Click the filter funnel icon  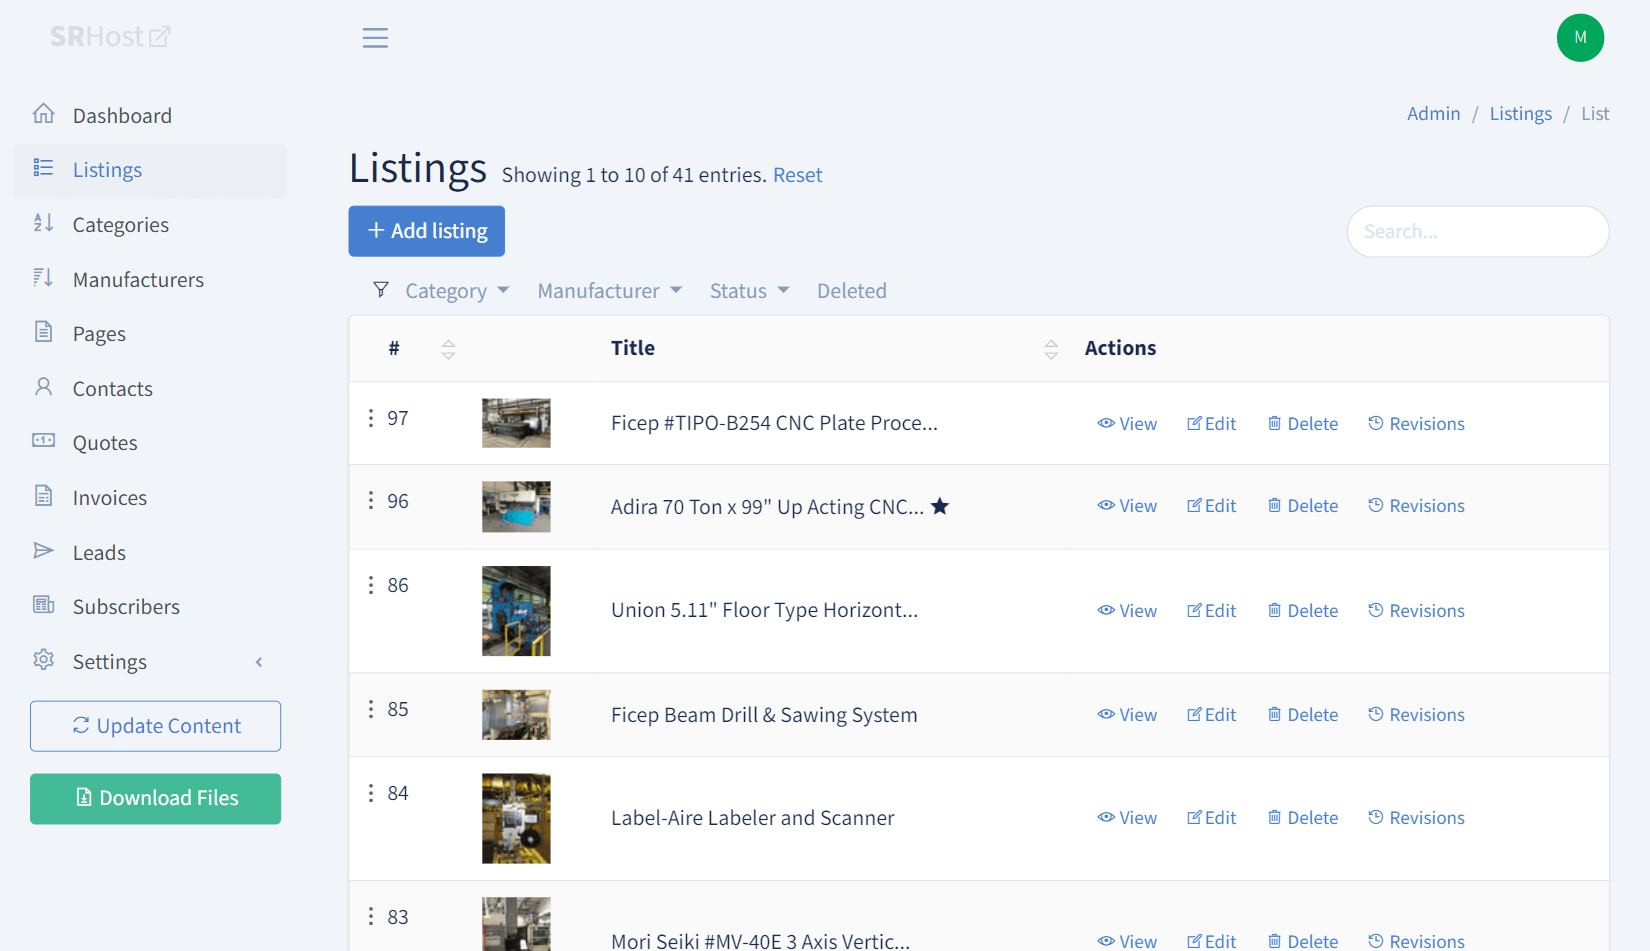[x=381, y=290]
